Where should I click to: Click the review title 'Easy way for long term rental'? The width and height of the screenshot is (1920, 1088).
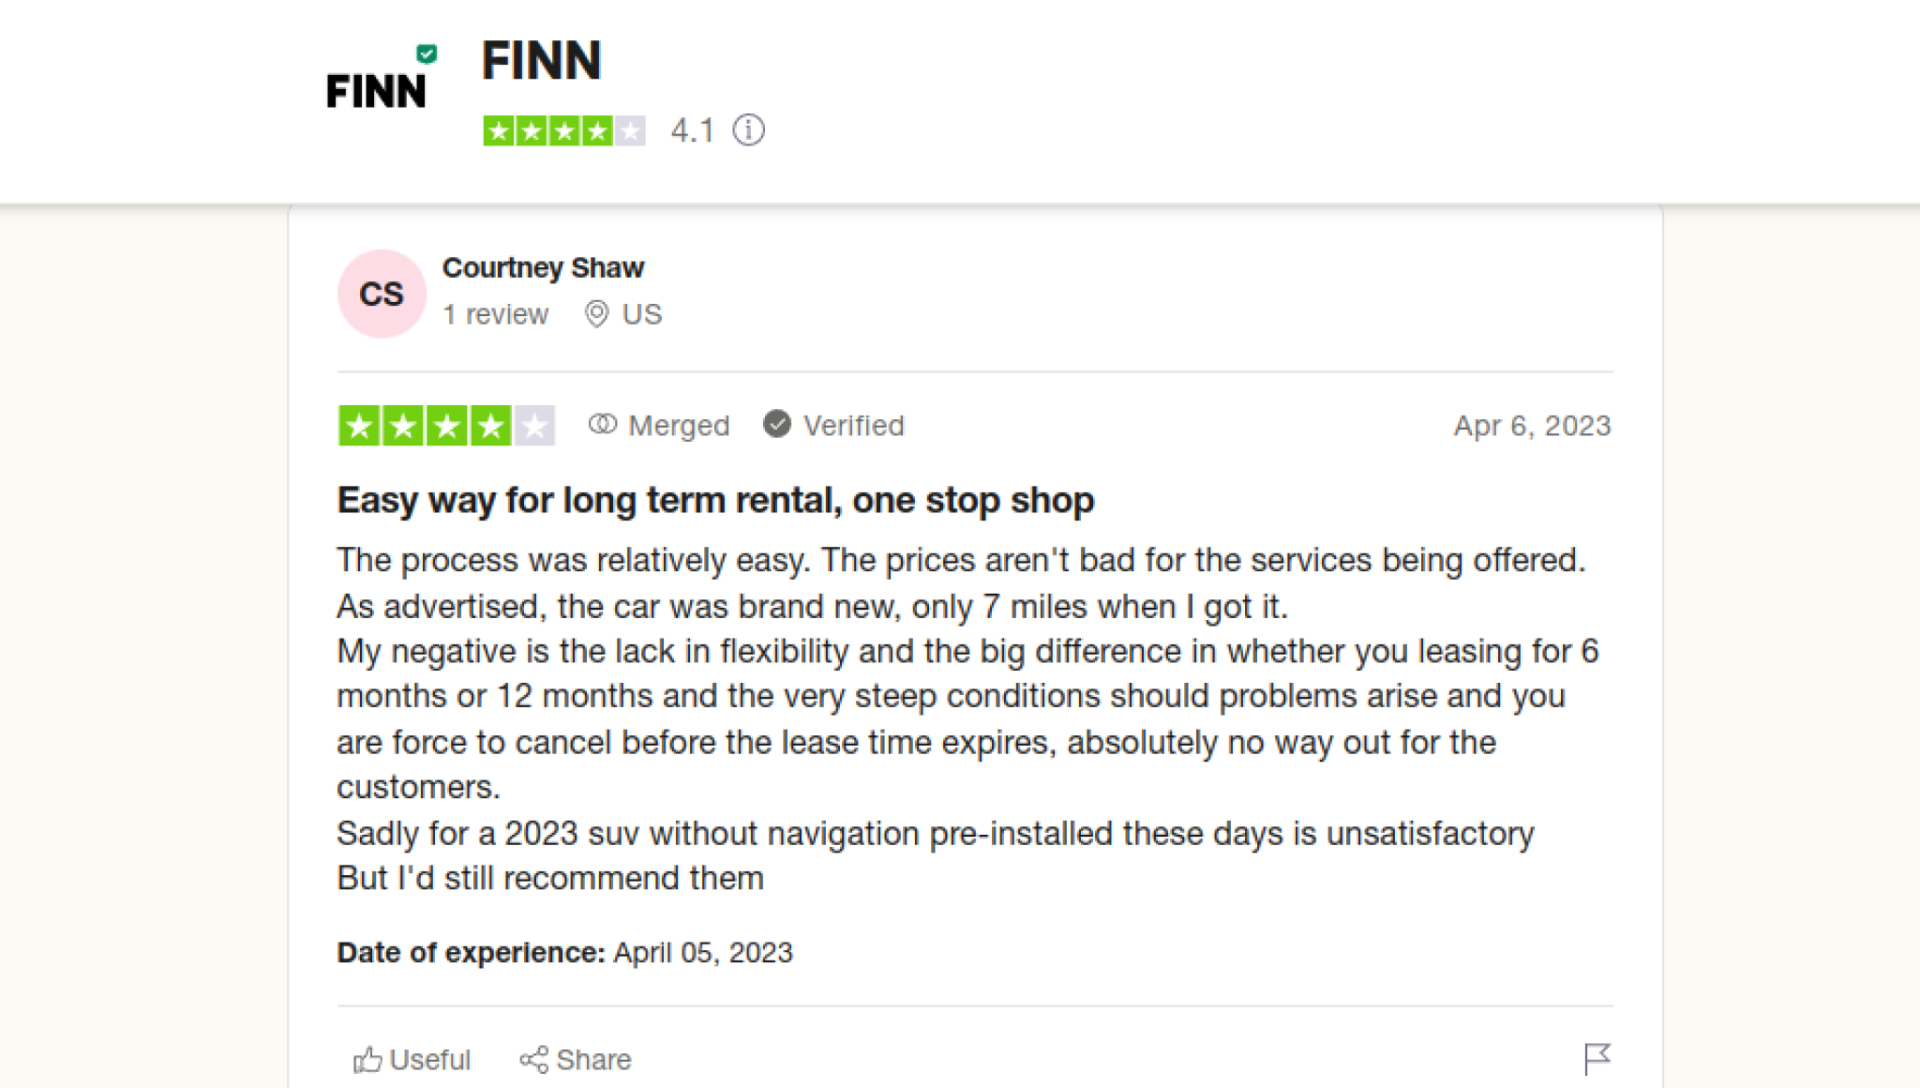[x=715, y=500]
